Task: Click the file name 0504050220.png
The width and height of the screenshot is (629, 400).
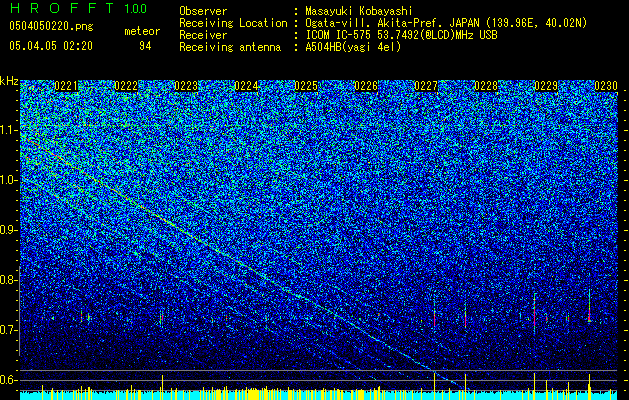Action: (x=51, y=27)
